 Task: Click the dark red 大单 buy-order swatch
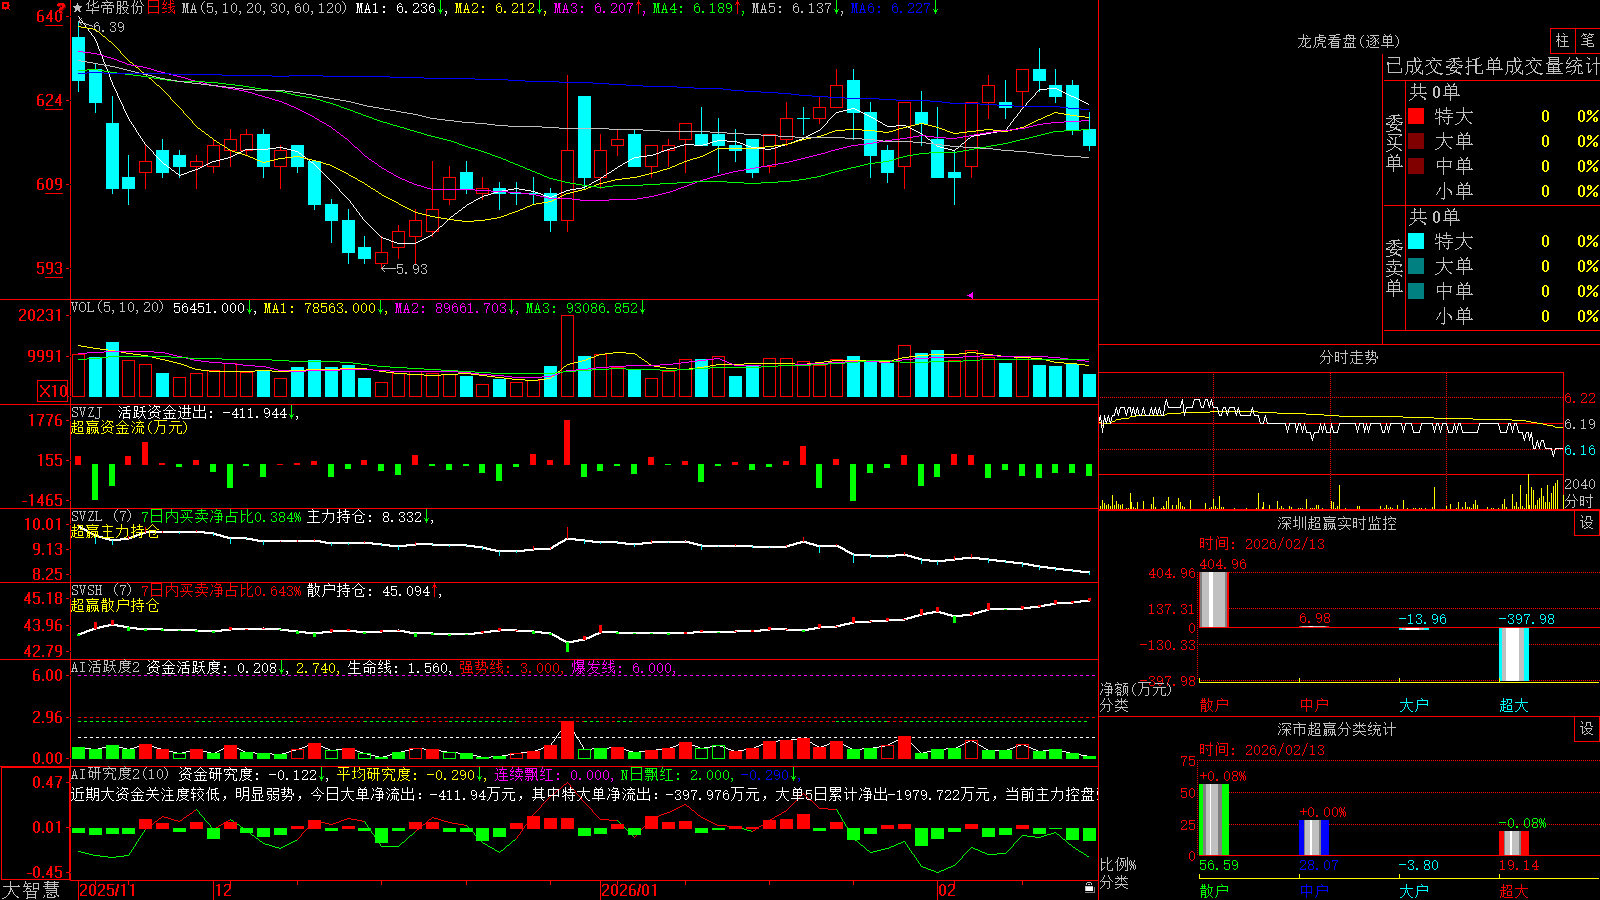coord(1416,141)
